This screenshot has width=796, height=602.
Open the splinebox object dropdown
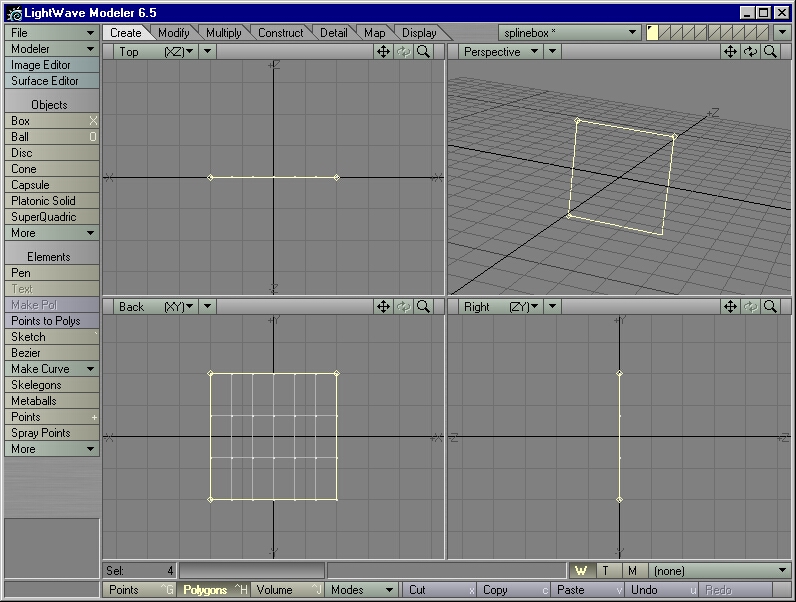point(570,33)
